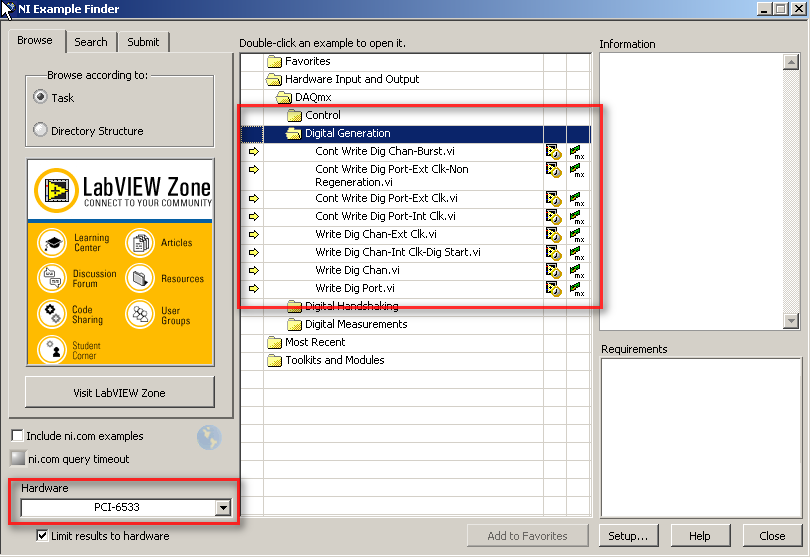Open the Code Sharing icon
810x557 pixels.
[52, 314]
